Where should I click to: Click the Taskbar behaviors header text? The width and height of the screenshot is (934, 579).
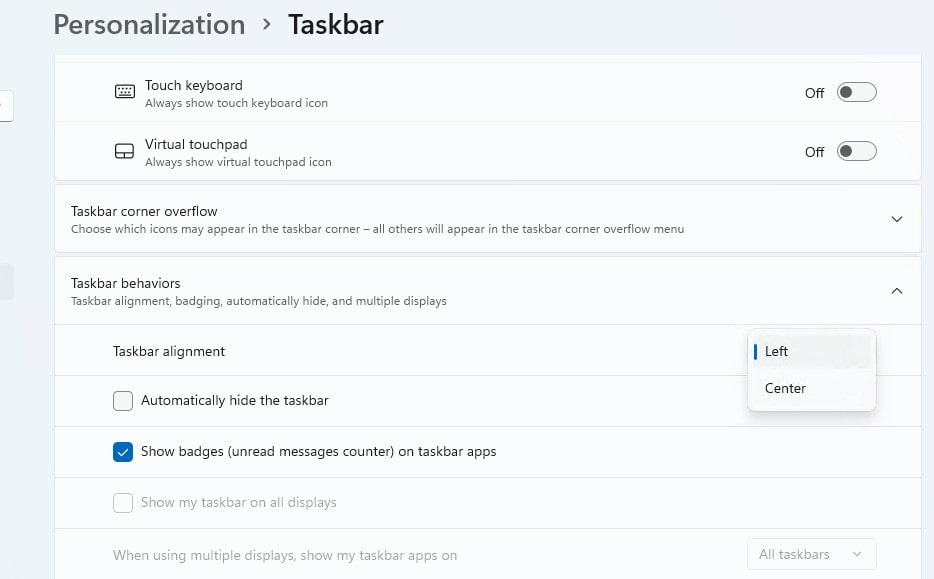pyautogui.click(x=126, y=284)
